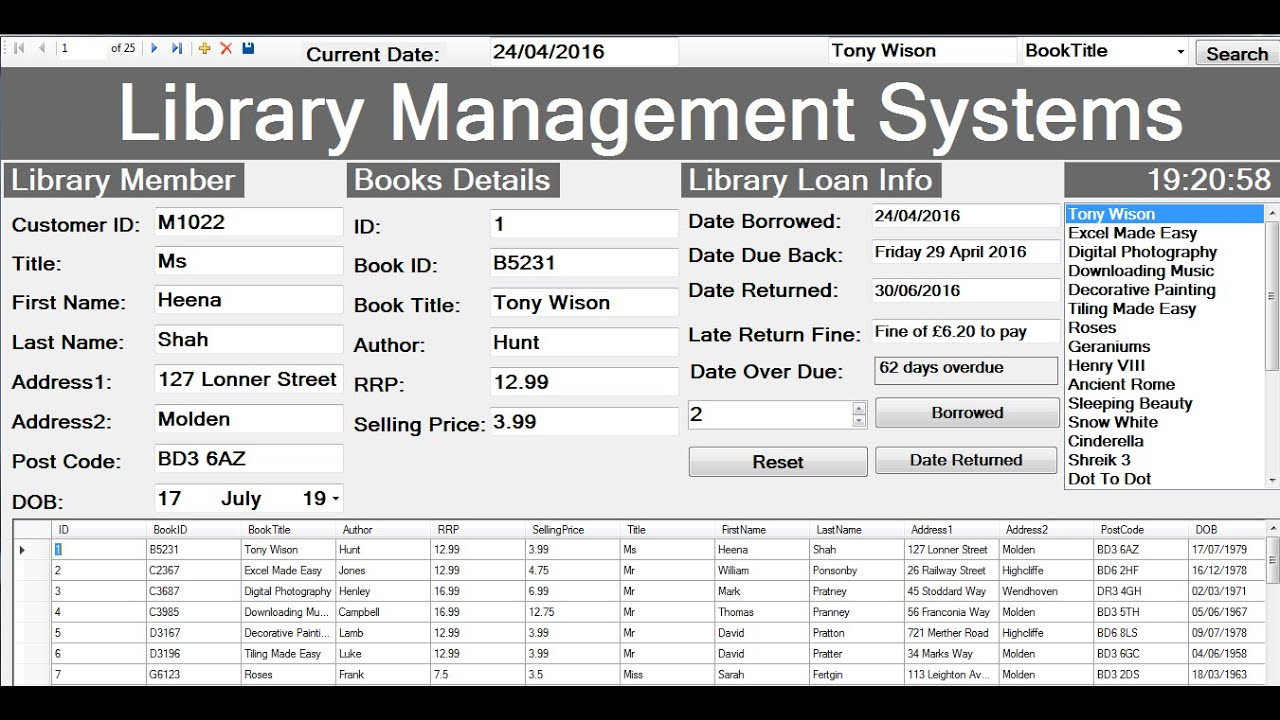Select Henry VIII in book list
This screenshot has width=1280, height=720.
[1165, 365]
